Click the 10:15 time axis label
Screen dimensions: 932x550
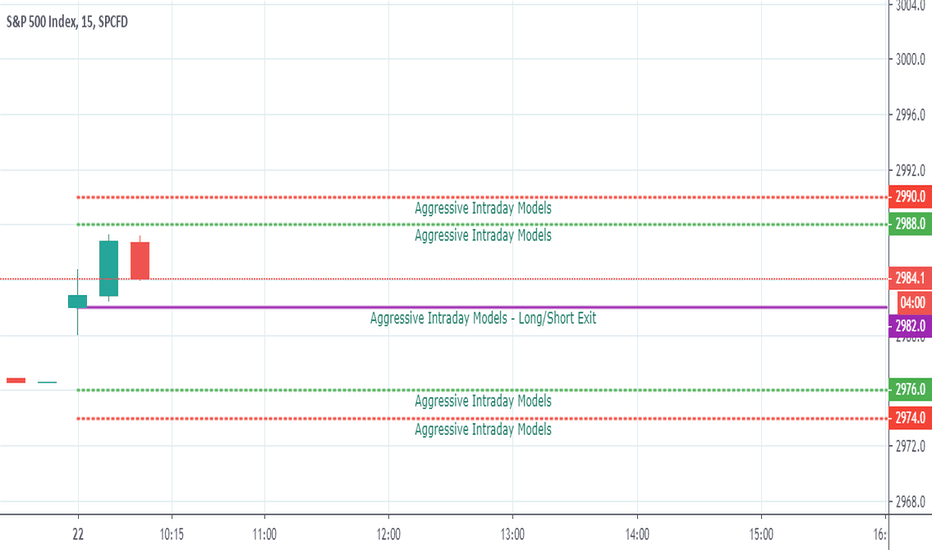(171, 535)
